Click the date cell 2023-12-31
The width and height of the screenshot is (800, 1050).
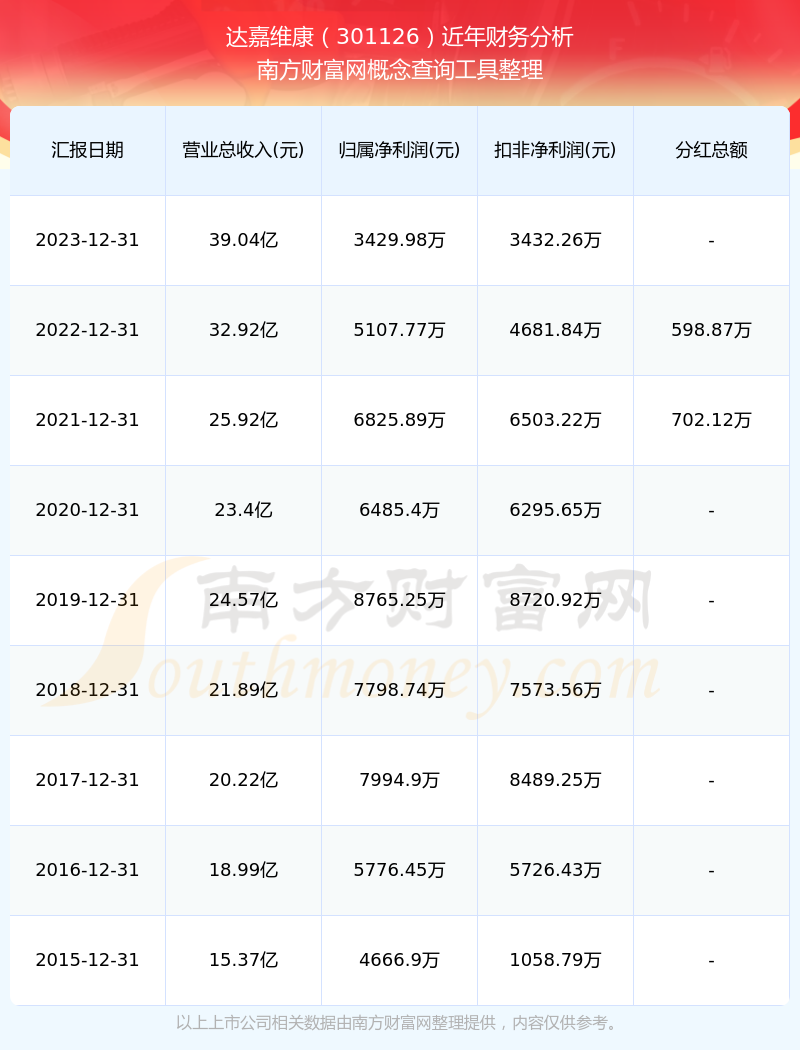[x=88, y=240]
